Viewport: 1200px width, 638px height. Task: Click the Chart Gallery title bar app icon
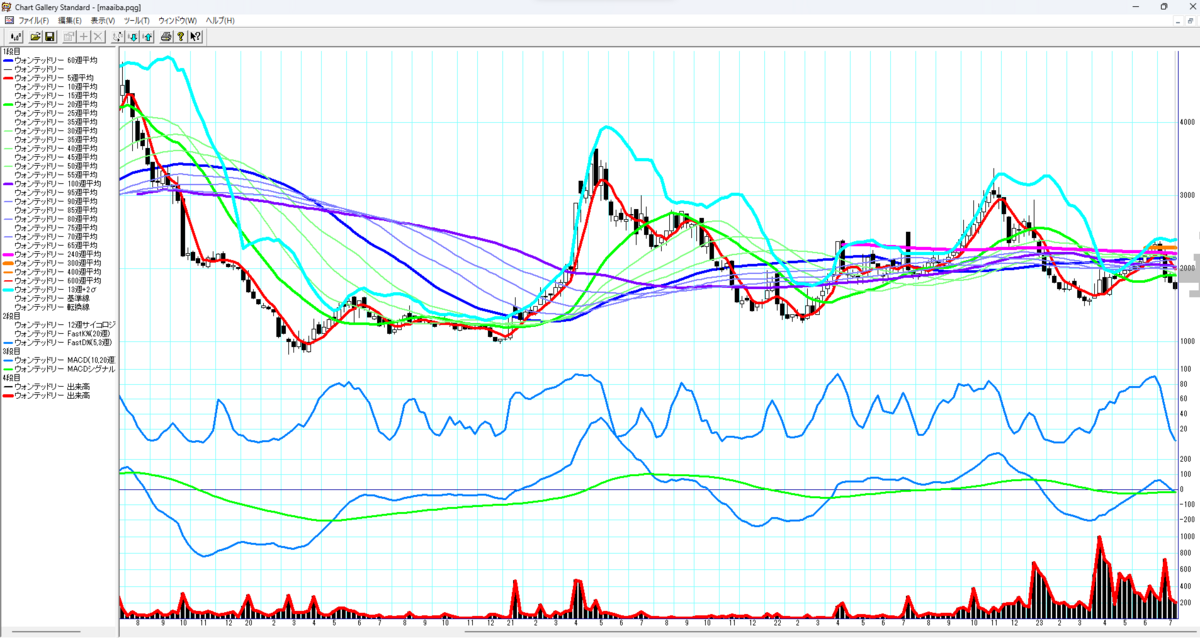pyautogui.click(x=7, y=7)
